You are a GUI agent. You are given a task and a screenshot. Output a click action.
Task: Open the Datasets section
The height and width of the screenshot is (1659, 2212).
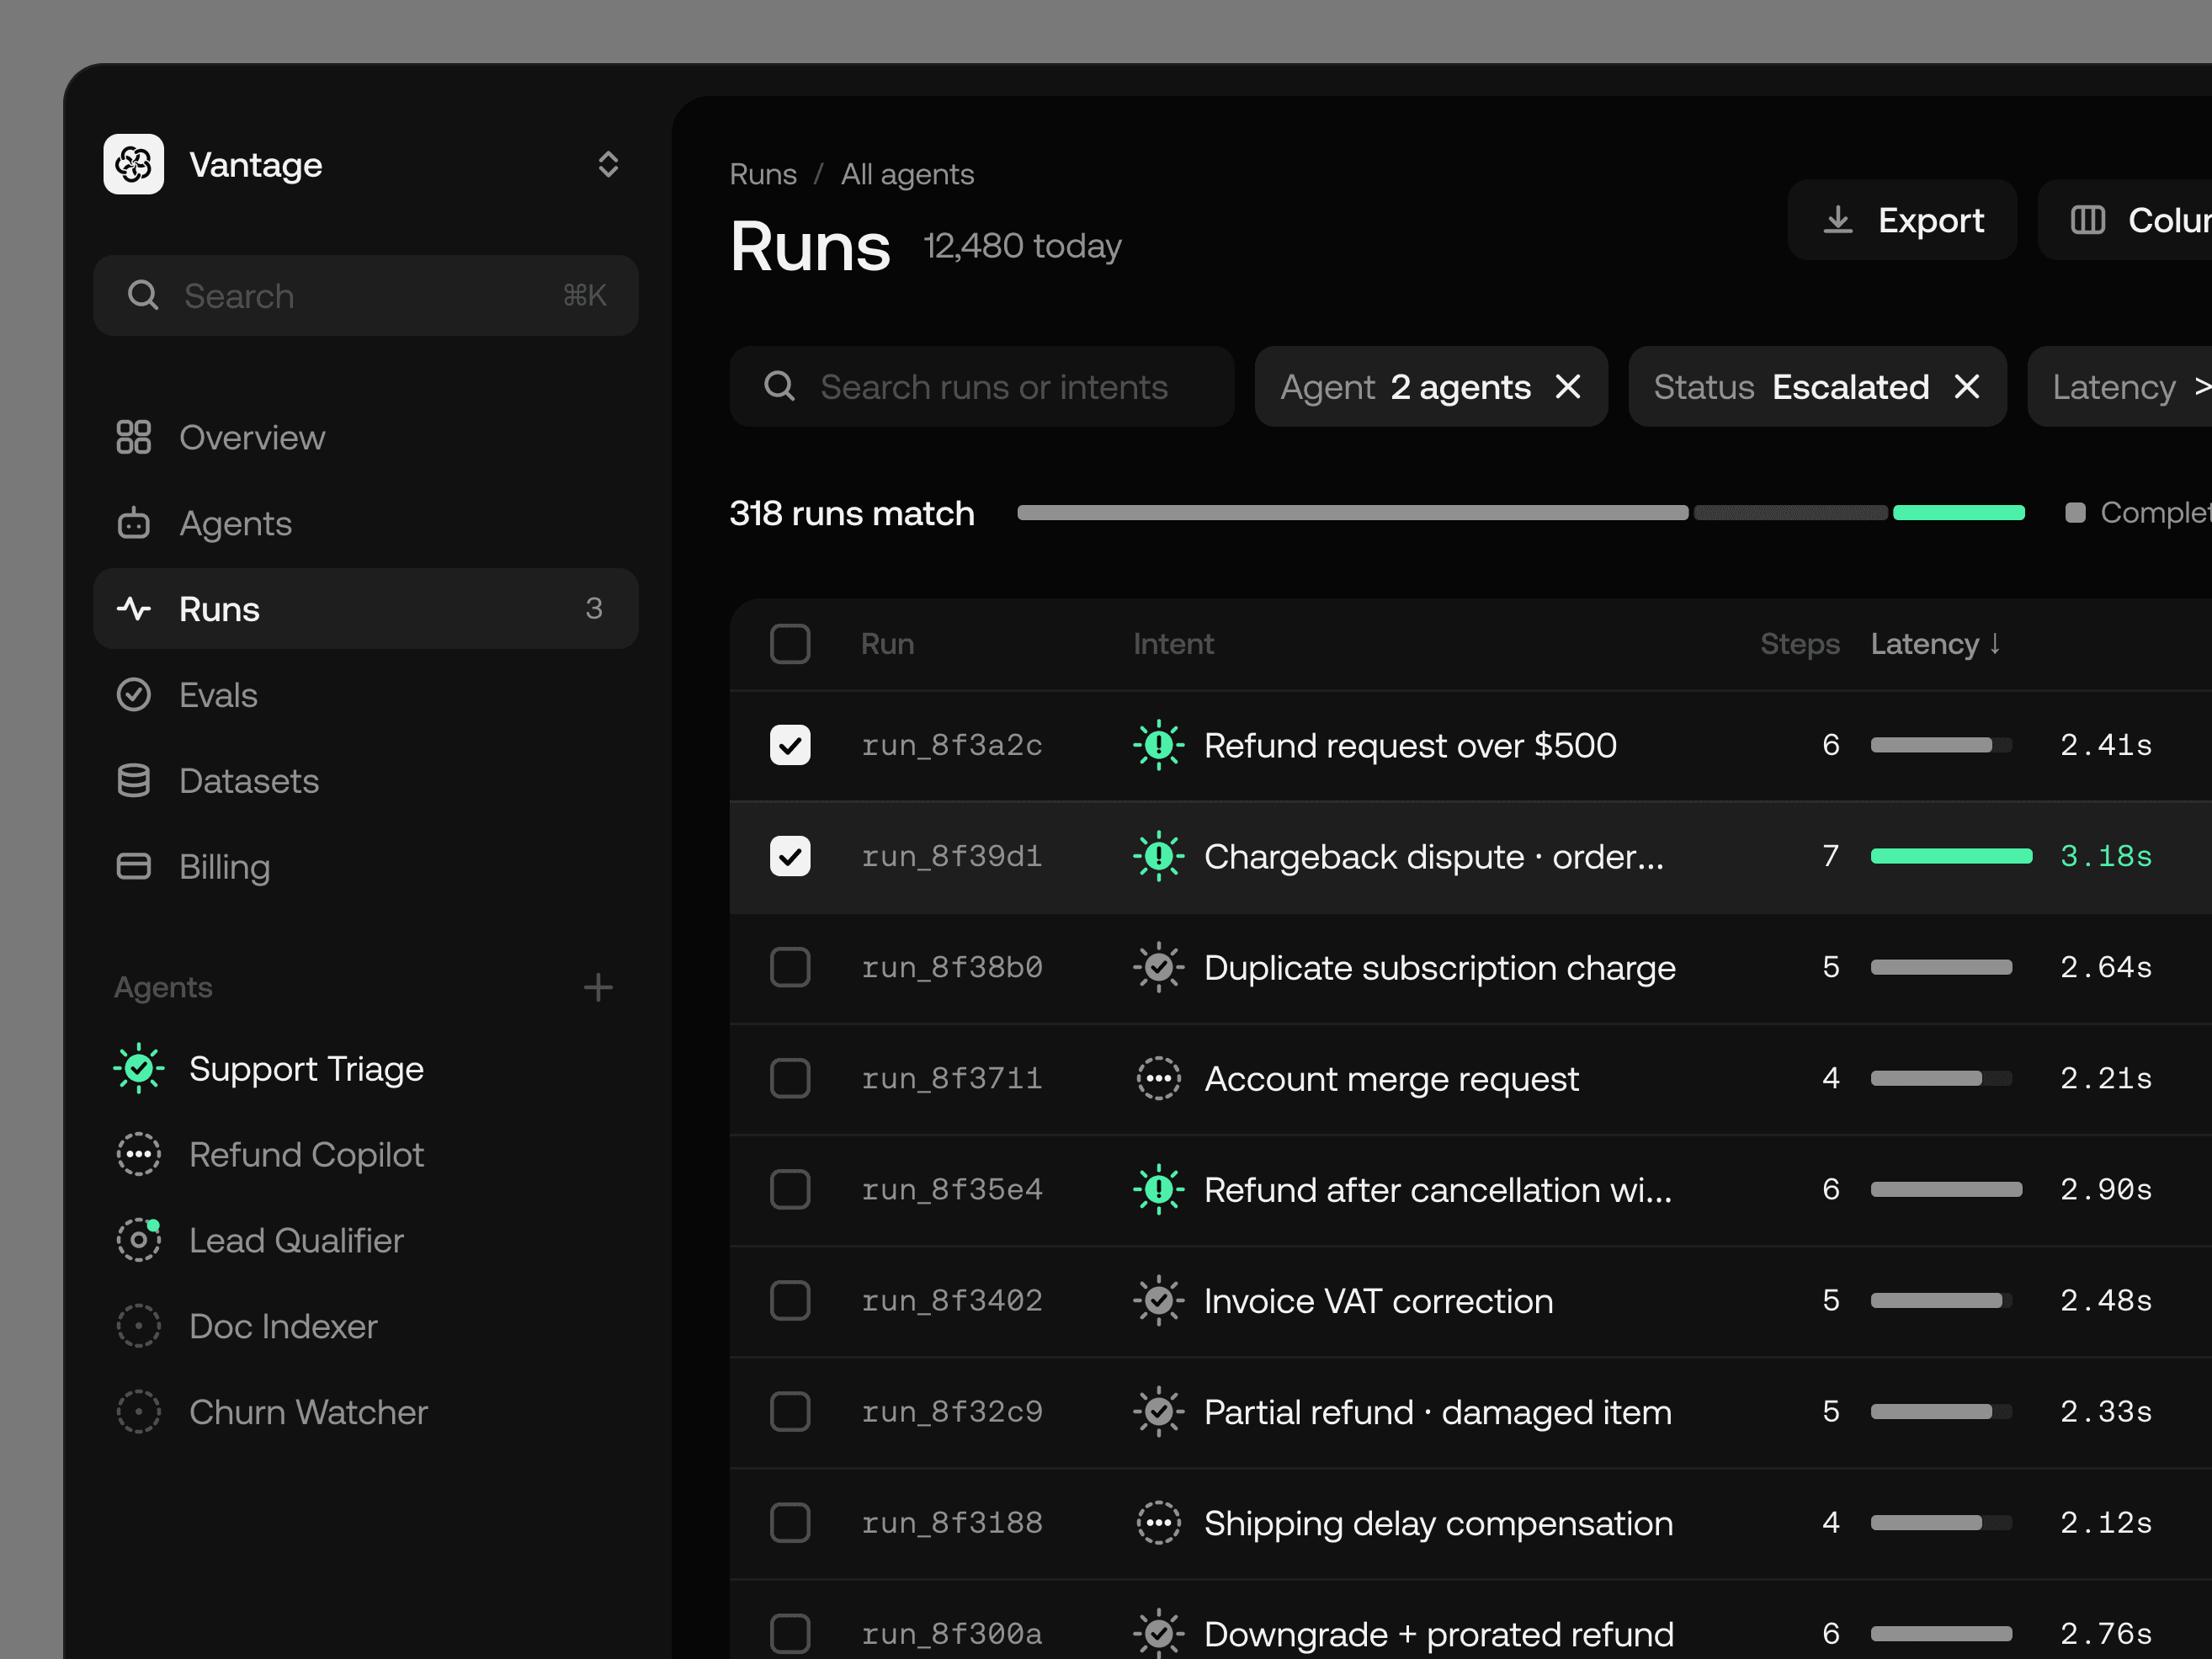point(366,781)
